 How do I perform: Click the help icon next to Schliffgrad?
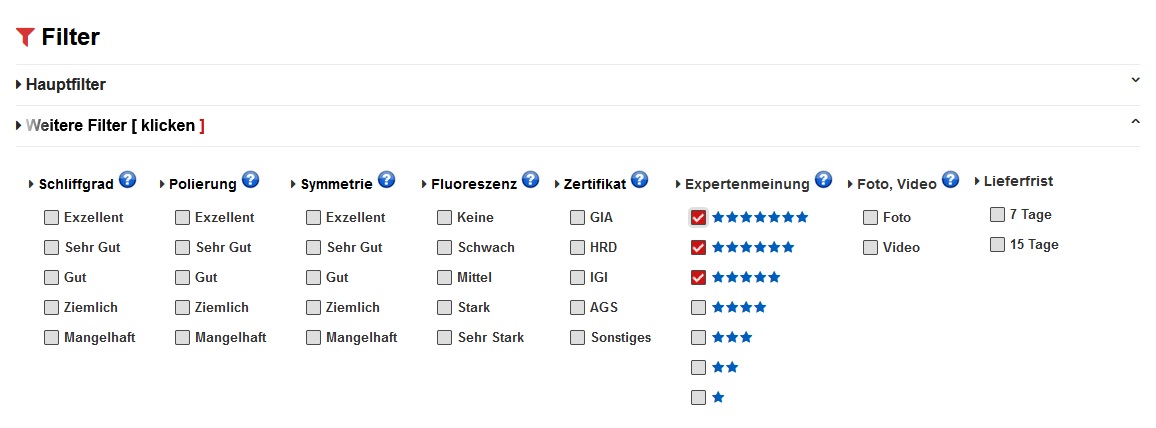pos(127,180)
